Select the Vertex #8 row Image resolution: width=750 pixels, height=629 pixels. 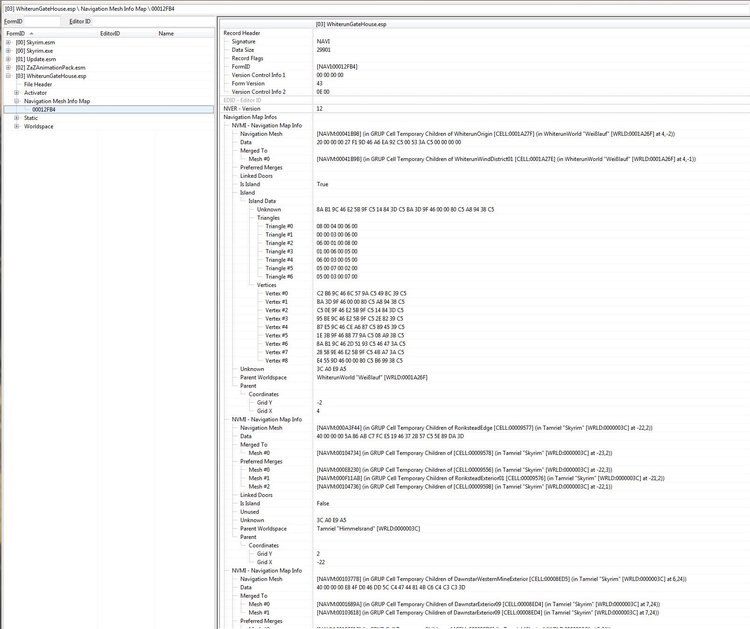[x=483, y=361]
